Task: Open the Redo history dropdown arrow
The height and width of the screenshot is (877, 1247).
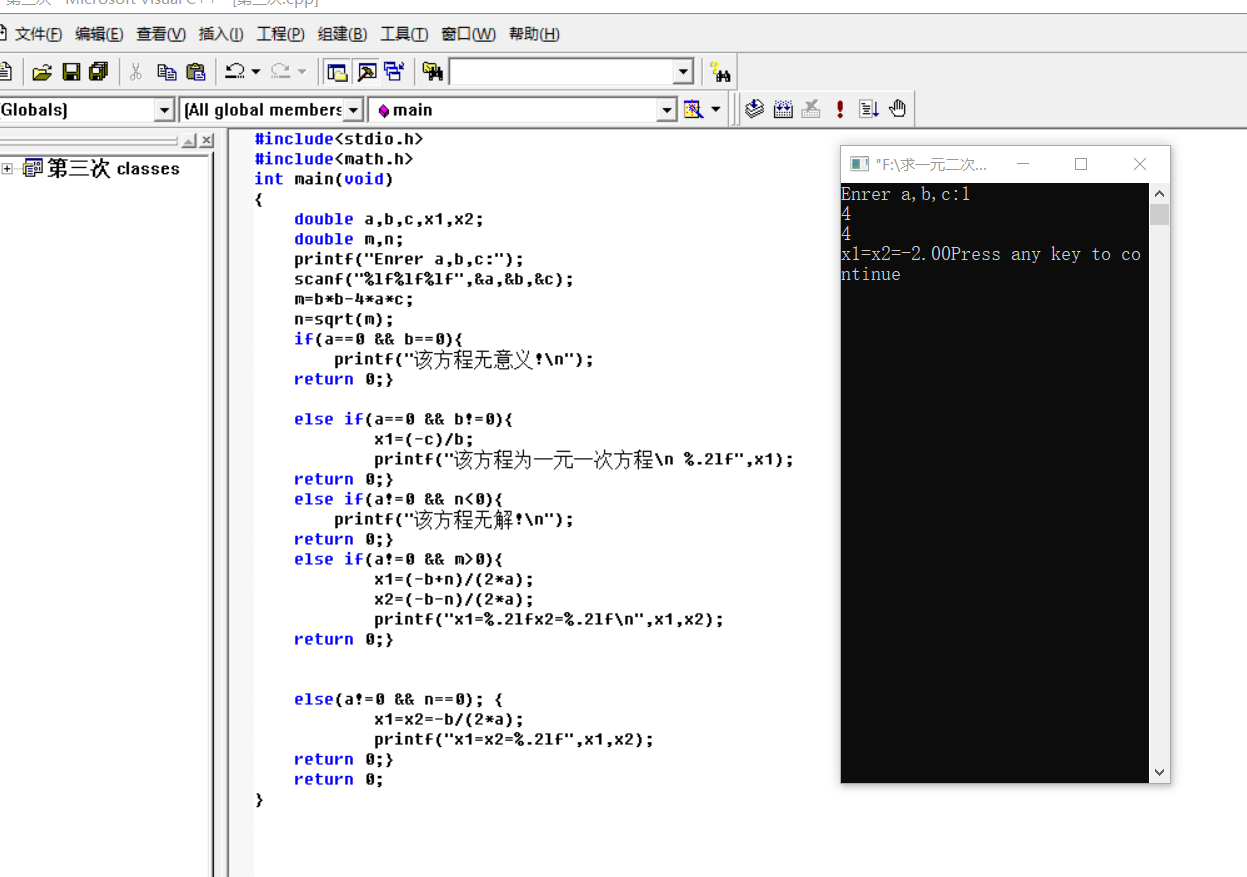Action: click(x=302, y=72)
